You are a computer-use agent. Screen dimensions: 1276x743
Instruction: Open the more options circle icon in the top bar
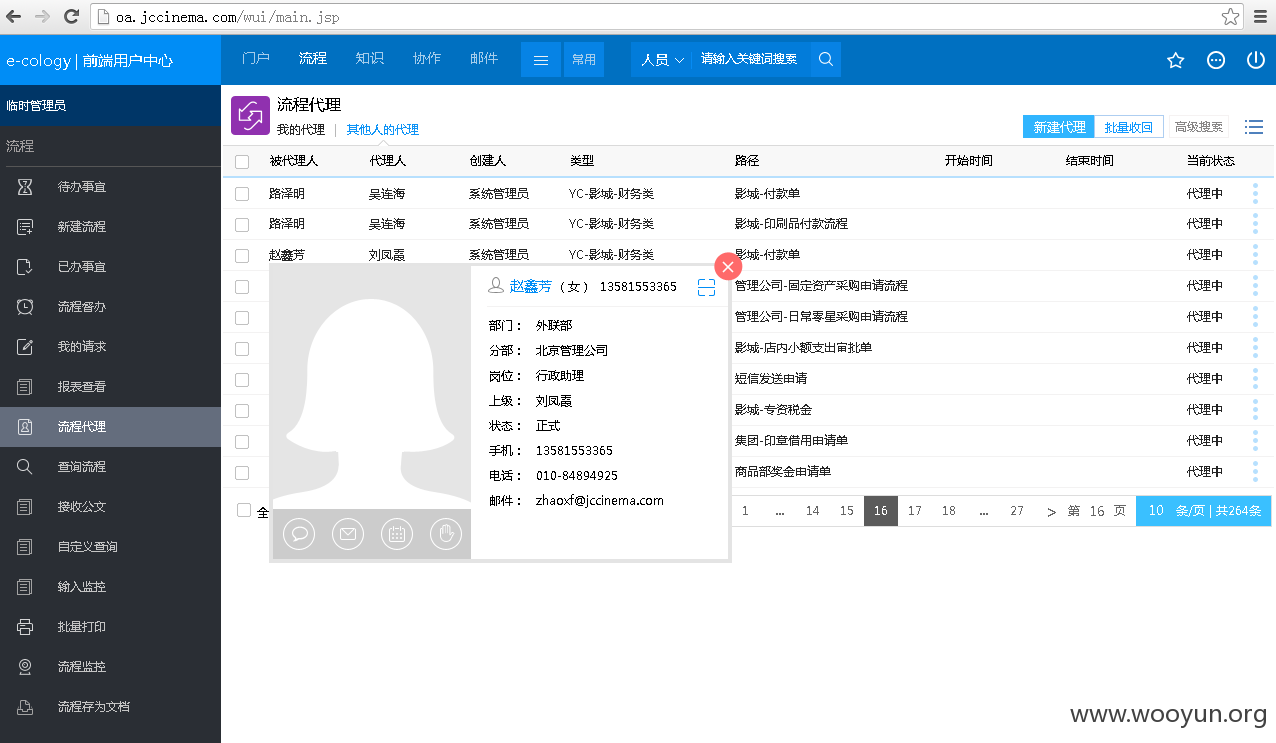click(x=1216, y=60)
